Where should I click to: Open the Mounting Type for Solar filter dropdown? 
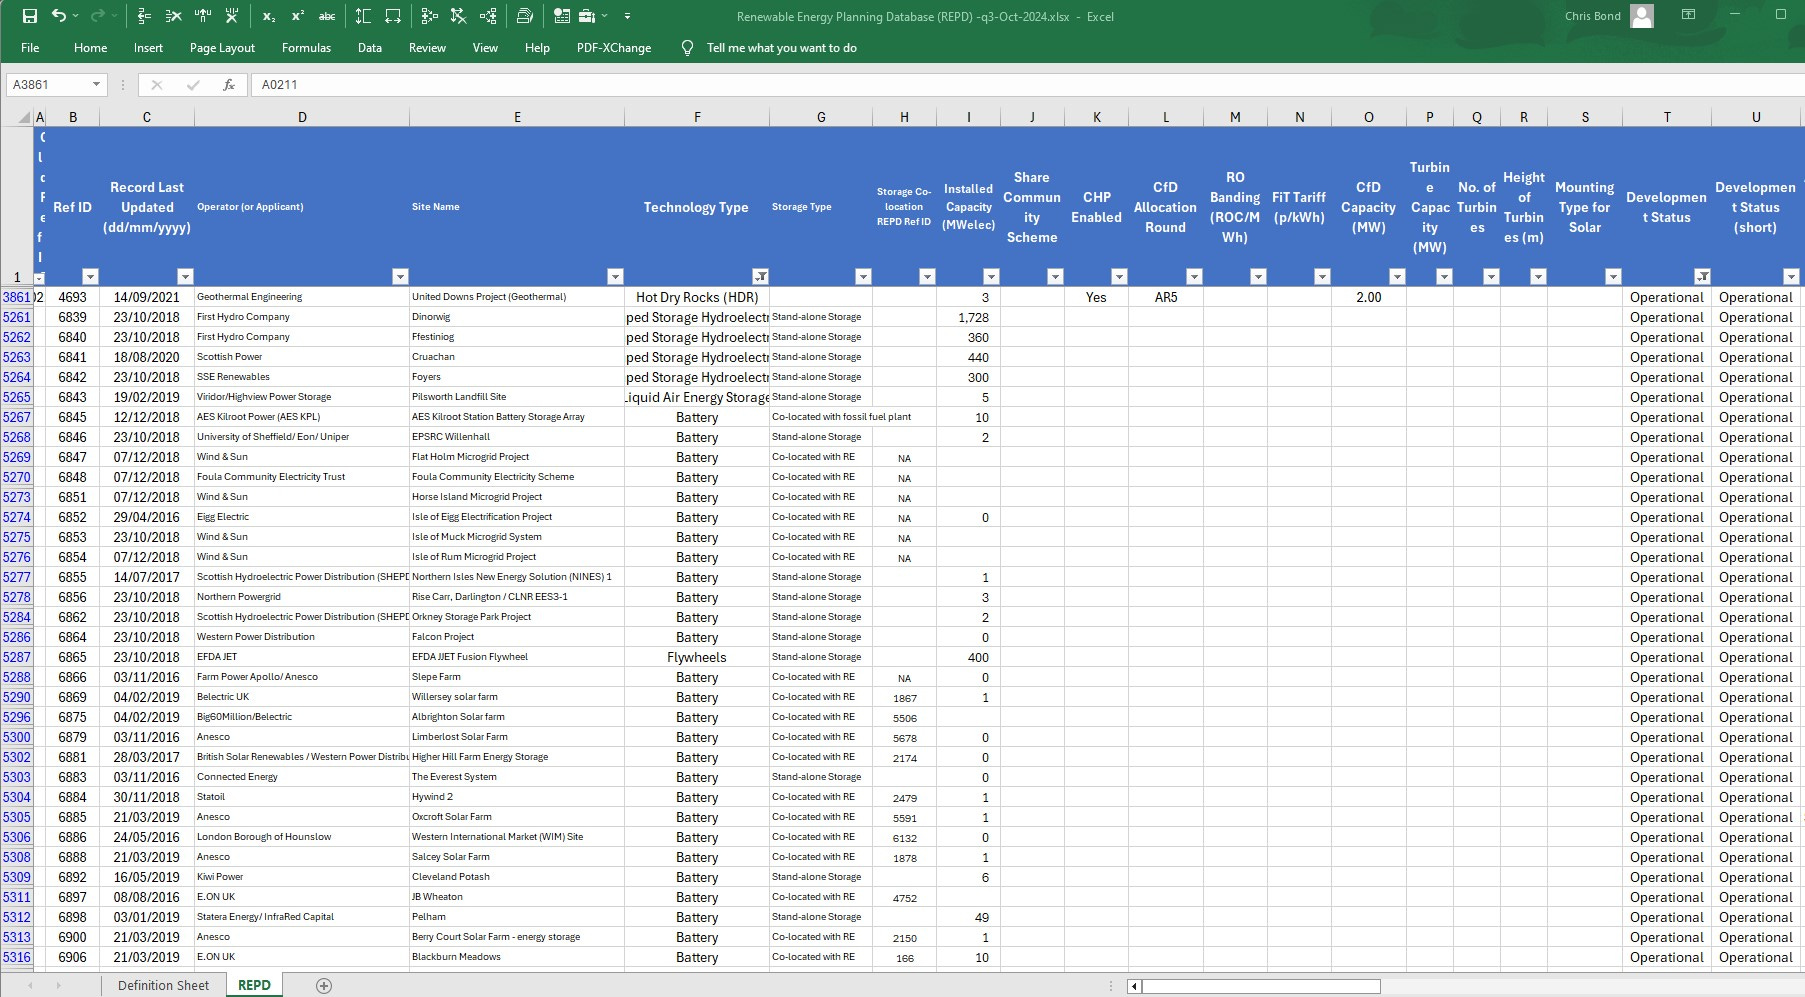(x=1612, y=276)
